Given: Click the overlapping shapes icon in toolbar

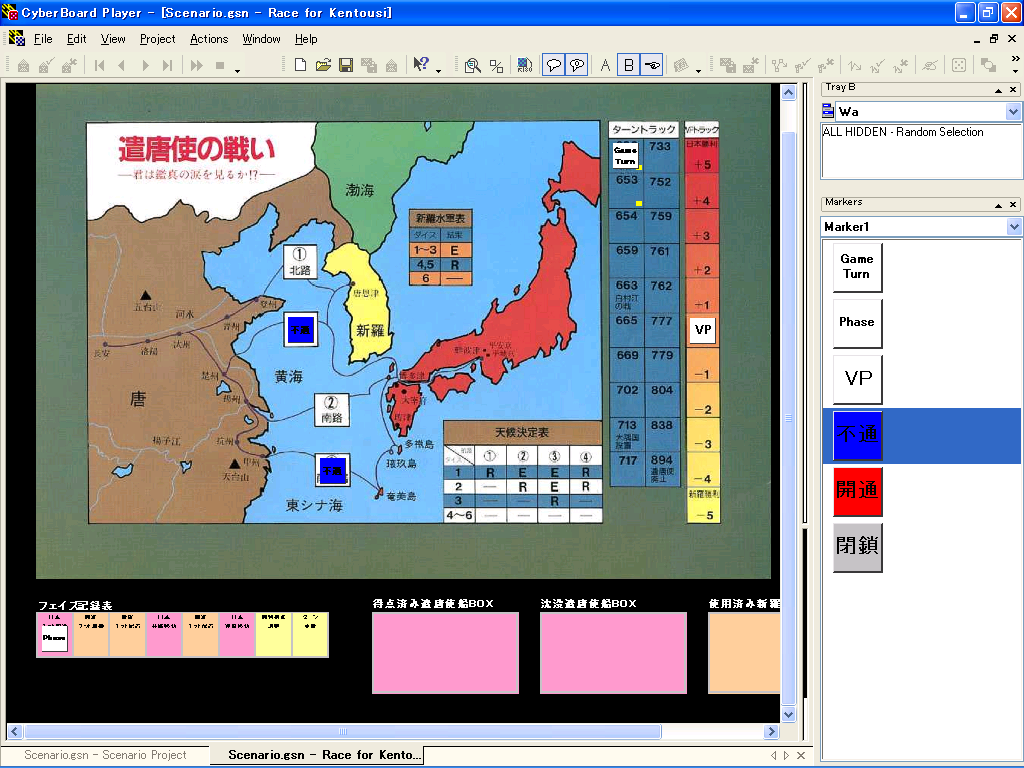Looking at the screenshot, I should click(x=988, y=65).
